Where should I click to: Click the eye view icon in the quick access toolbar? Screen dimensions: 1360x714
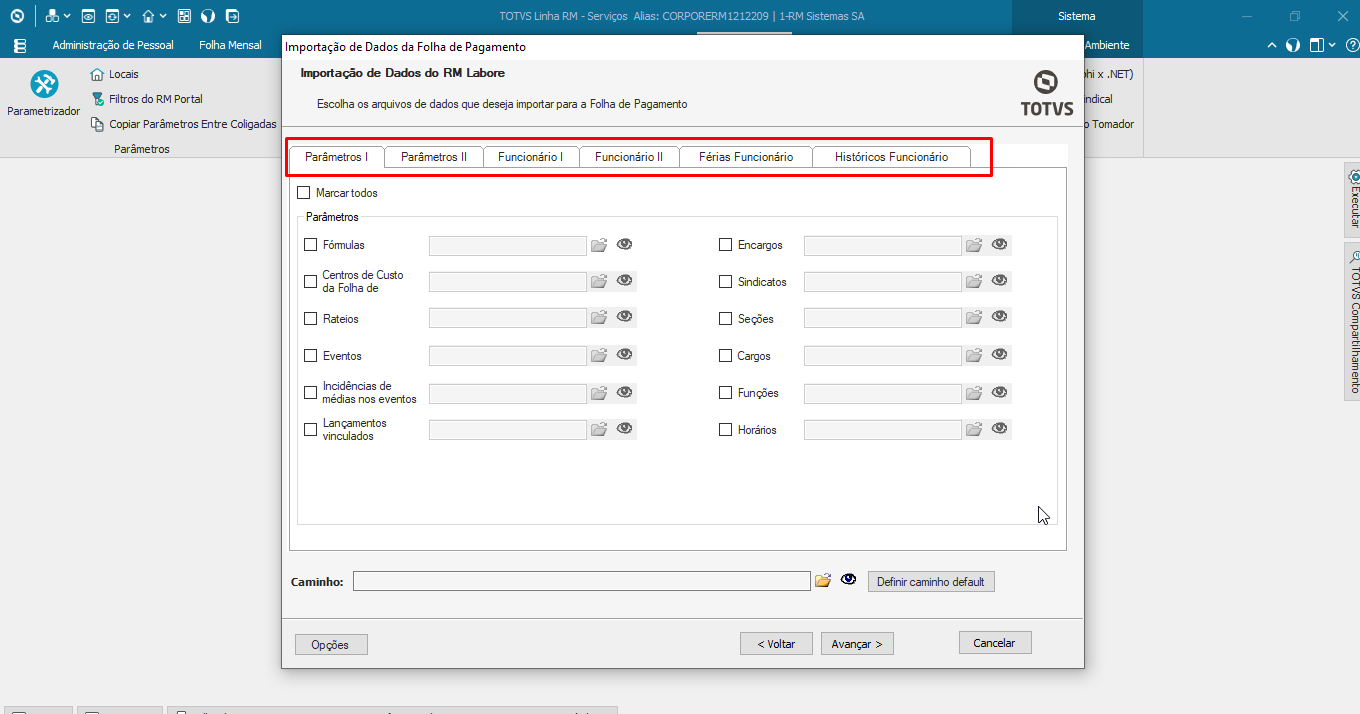(88, 16)
